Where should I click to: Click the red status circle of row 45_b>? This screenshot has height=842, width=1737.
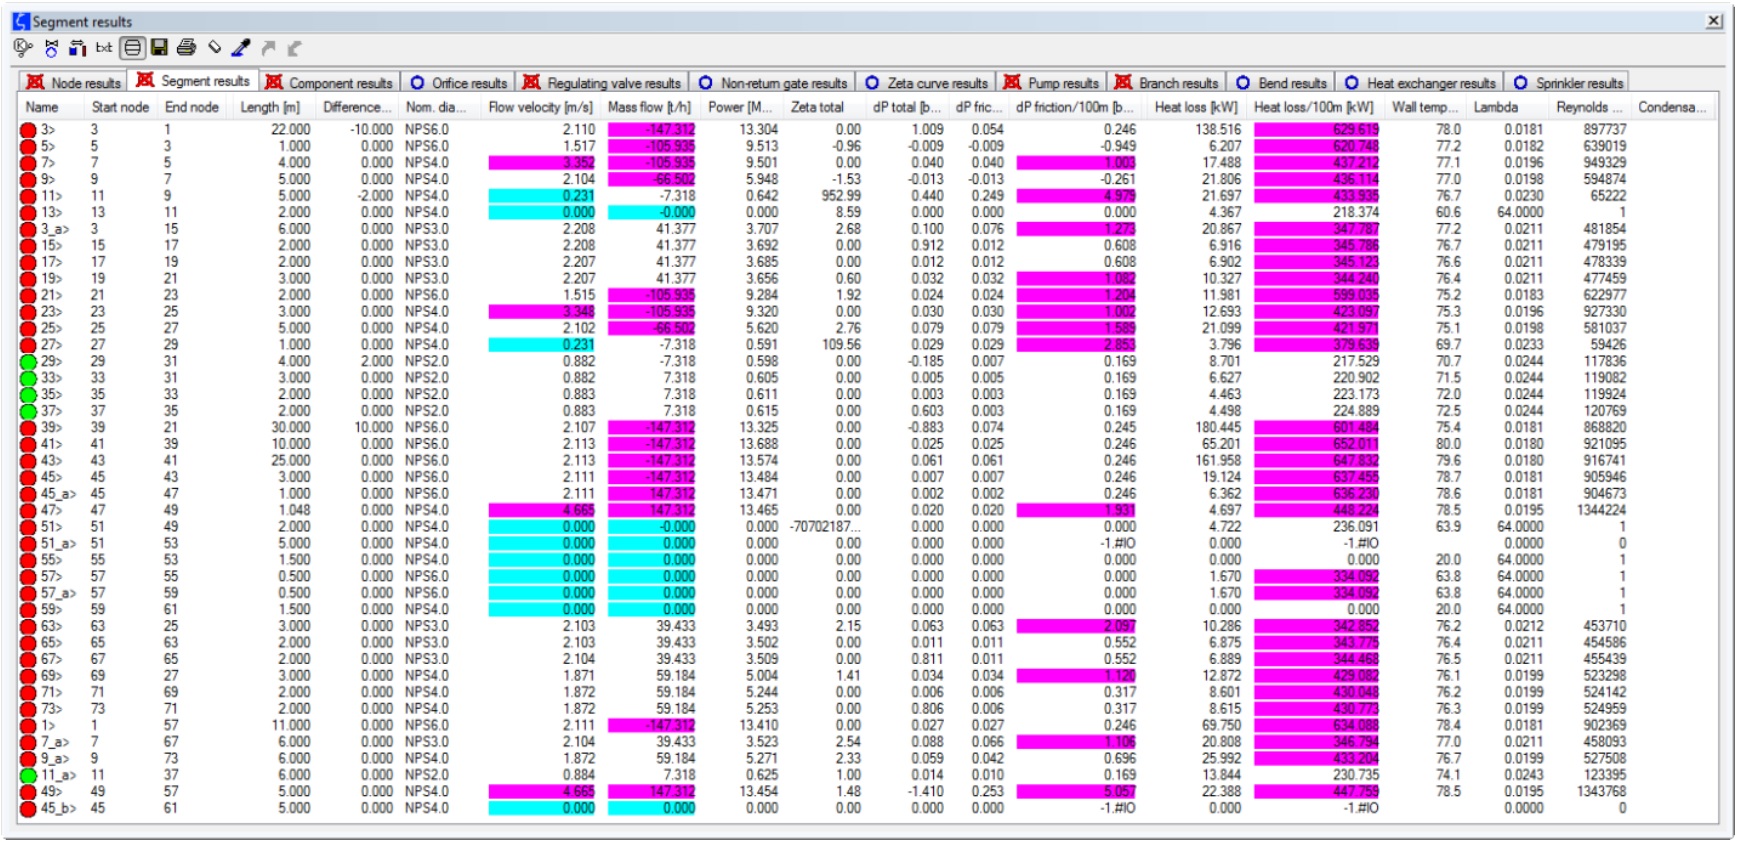tap(28, 808)
